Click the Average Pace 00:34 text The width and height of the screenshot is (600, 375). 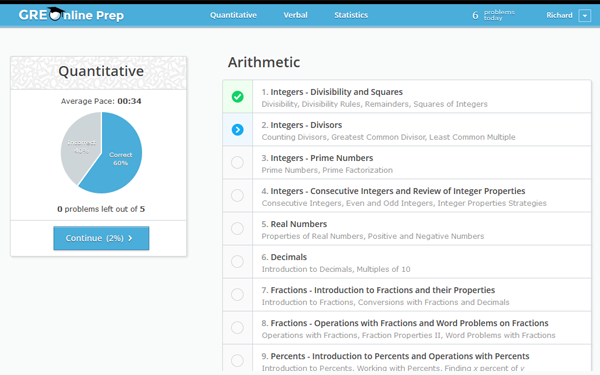[101, 101]
